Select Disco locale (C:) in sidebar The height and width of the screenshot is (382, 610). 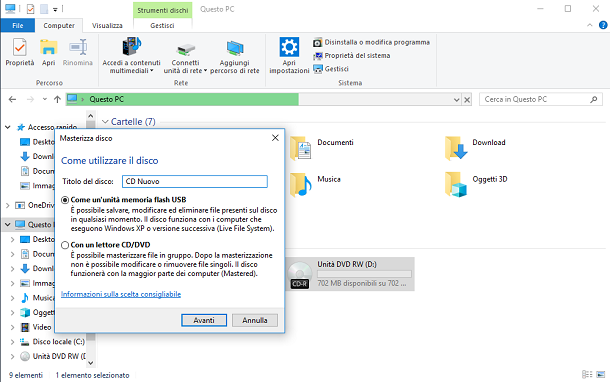tap(58, 342)
